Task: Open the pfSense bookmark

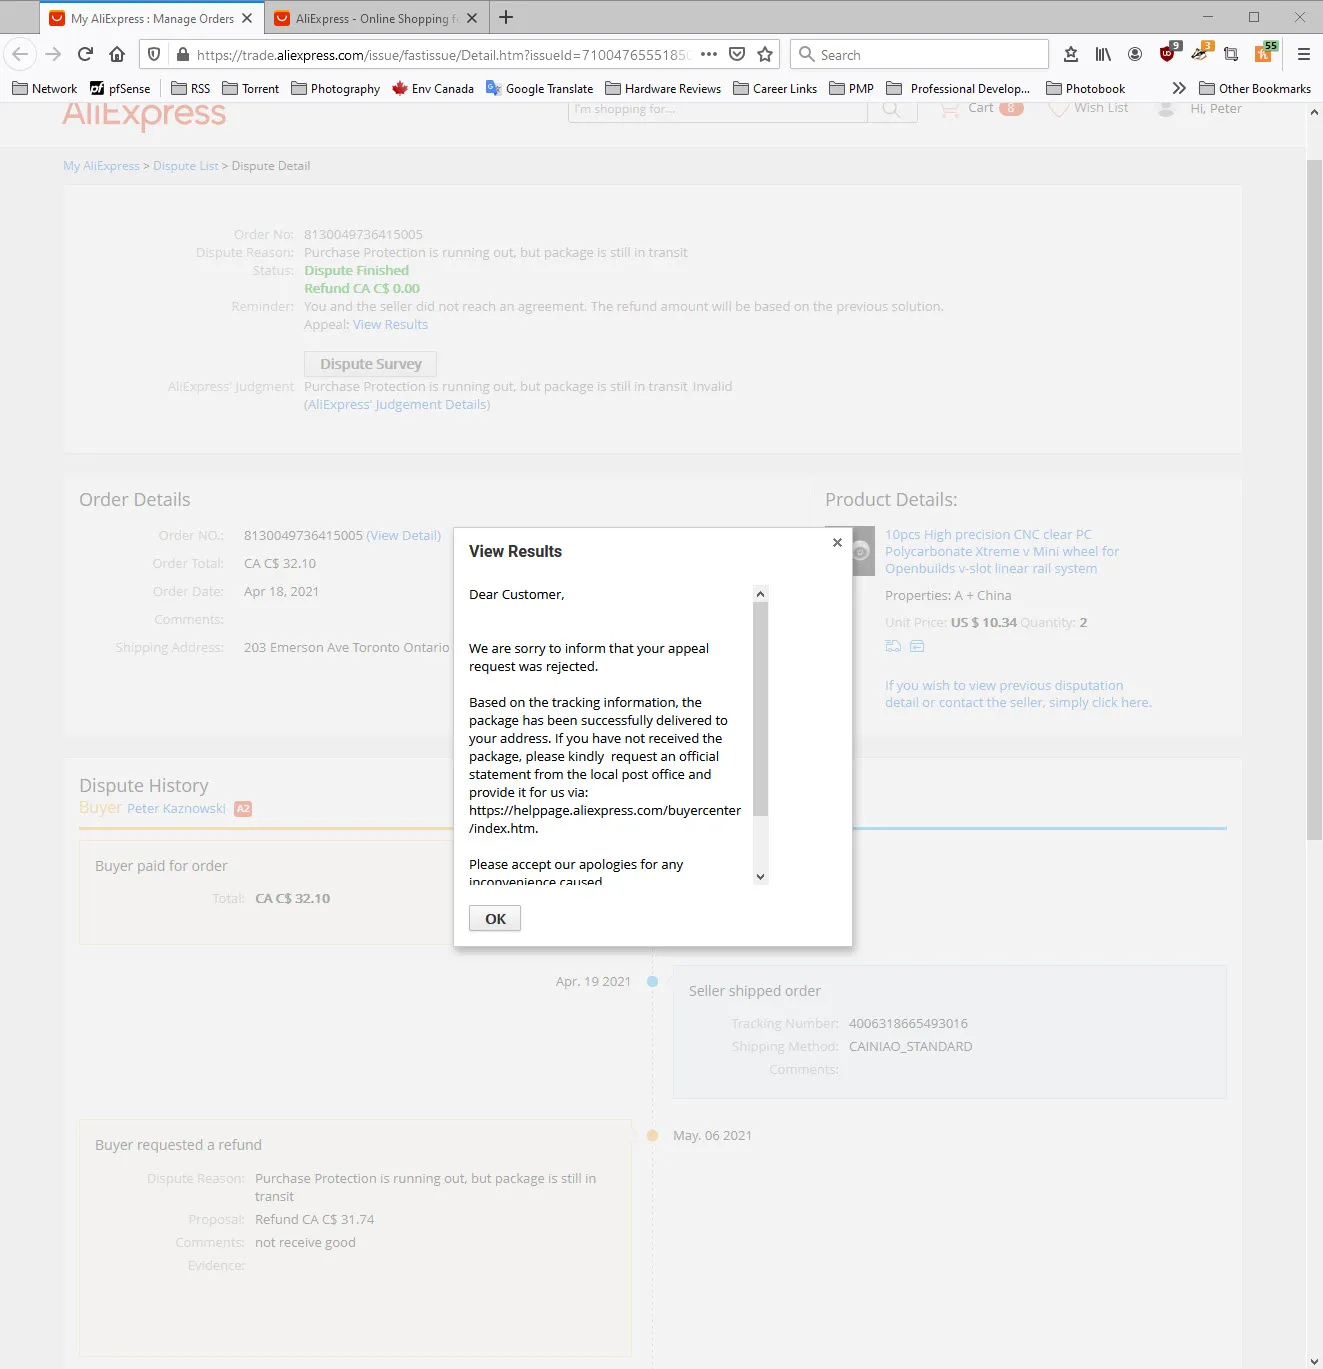Action: click(120, 88)
